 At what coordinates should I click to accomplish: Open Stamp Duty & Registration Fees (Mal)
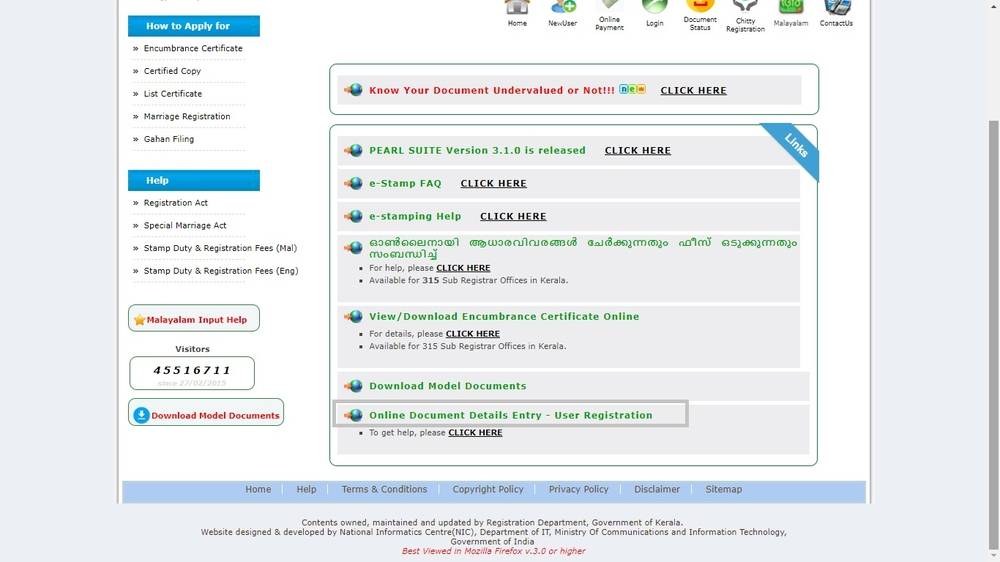point(220,248)
